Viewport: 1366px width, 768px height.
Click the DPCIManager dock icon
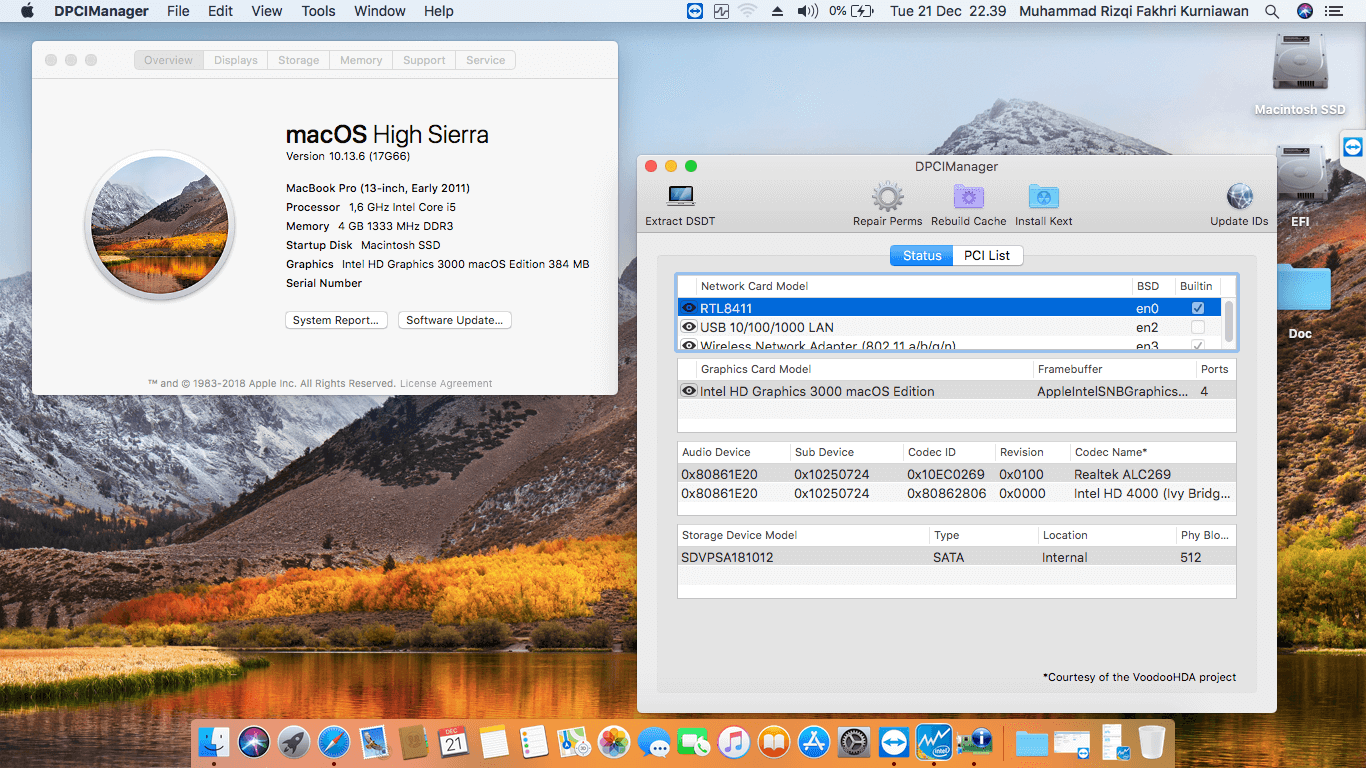[974, 742]
